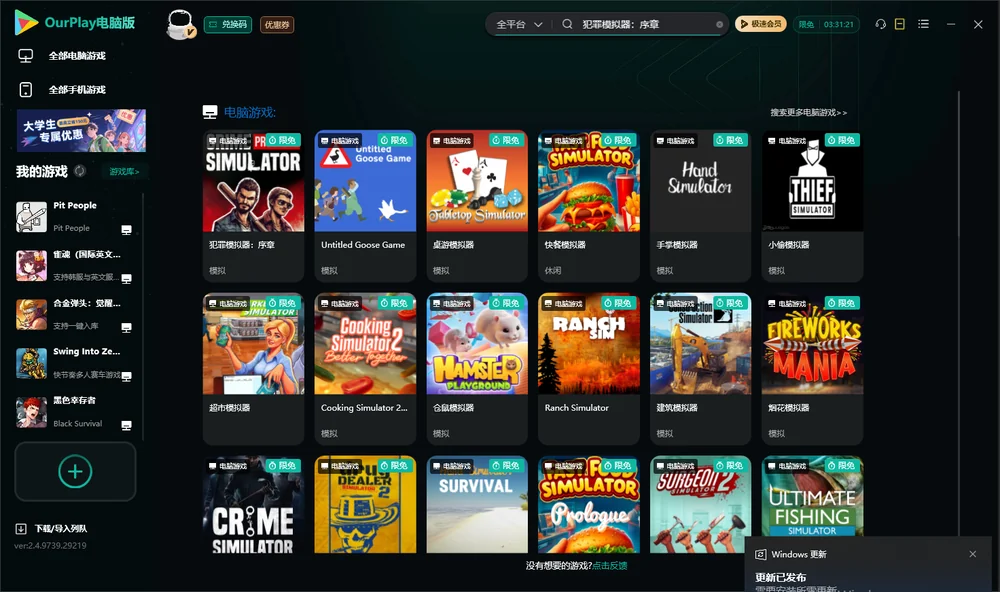Open the 建筑模拟器 game card
This screenshot has width=1000, height=592.
click(700, 368)
